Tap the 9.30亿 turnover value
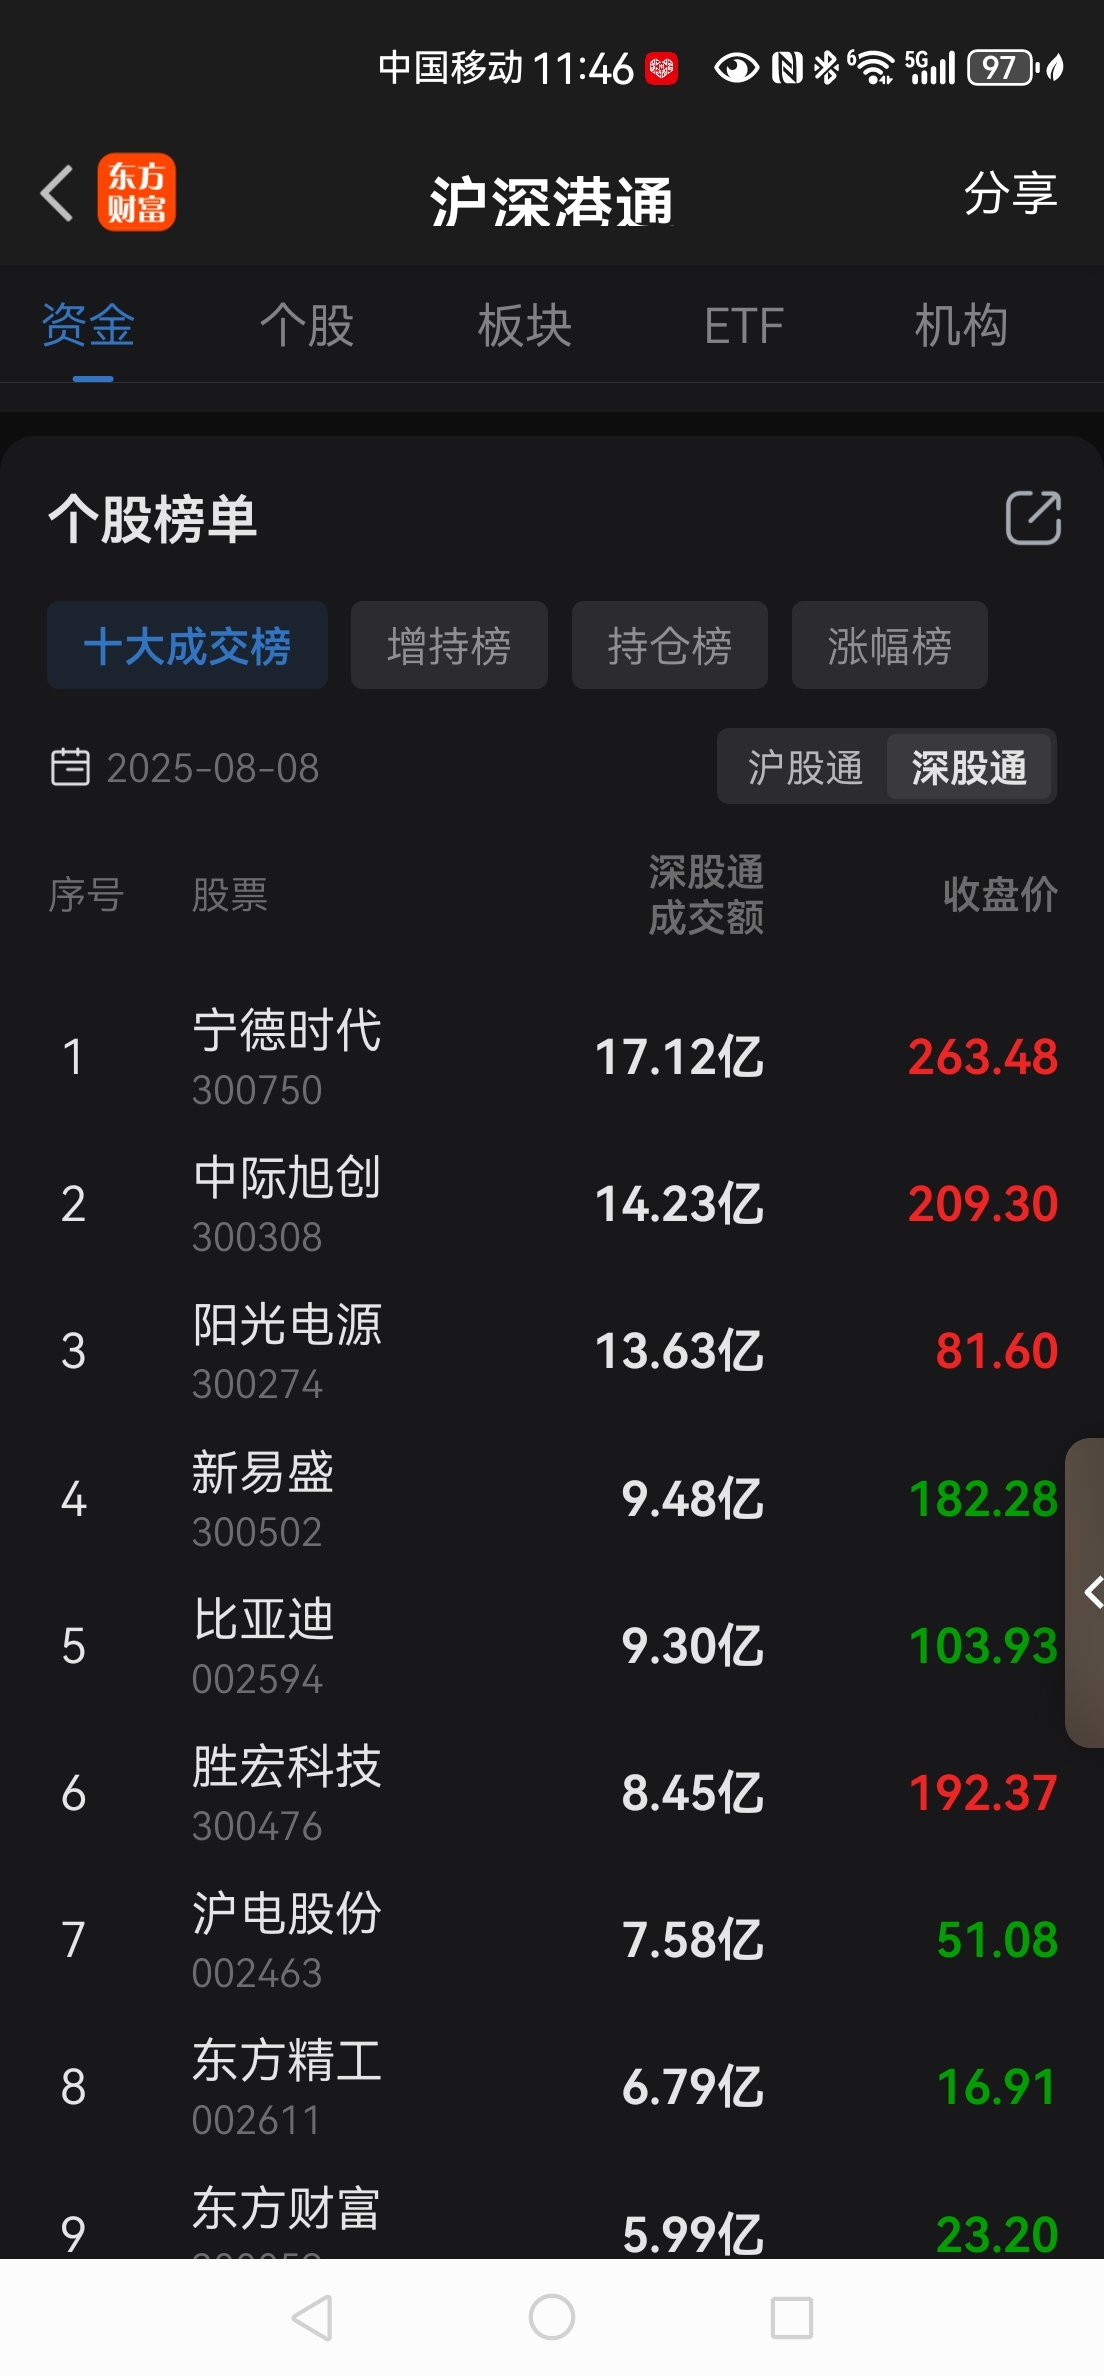Viewport: 1104px width, 2376px height. pos(693,1646)
